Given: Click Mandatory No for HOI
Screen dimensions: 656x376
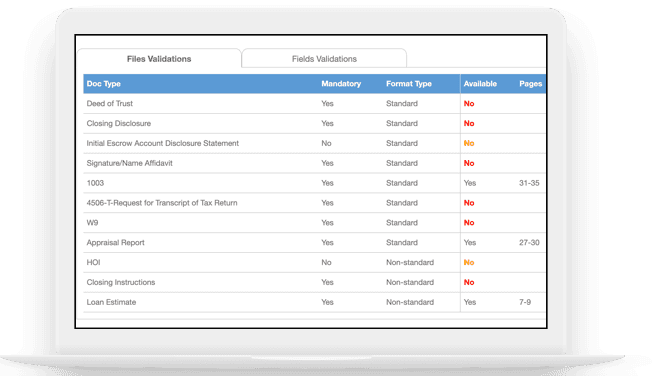Looking at the screenshot, I should pos(326,262).
